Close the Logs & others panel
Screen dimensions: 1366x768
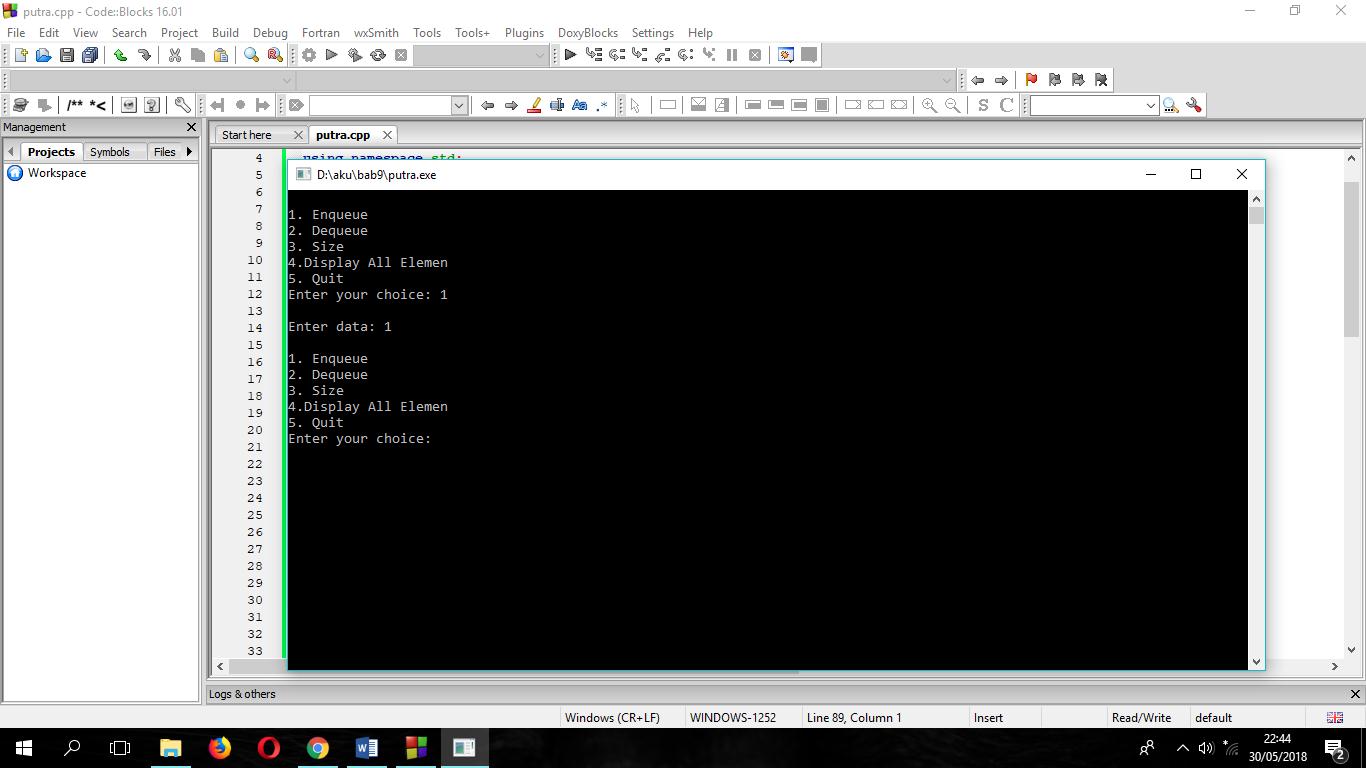(1356, 694)
